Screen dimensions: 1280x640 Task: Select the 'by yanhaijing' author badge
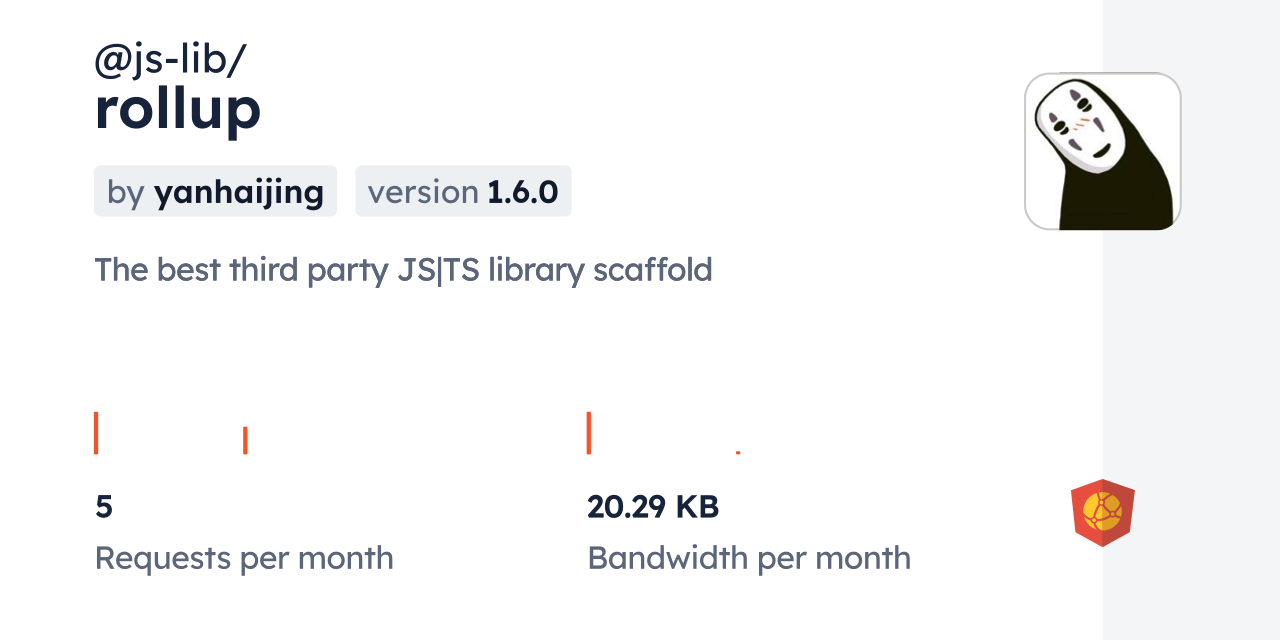point(215,191)
